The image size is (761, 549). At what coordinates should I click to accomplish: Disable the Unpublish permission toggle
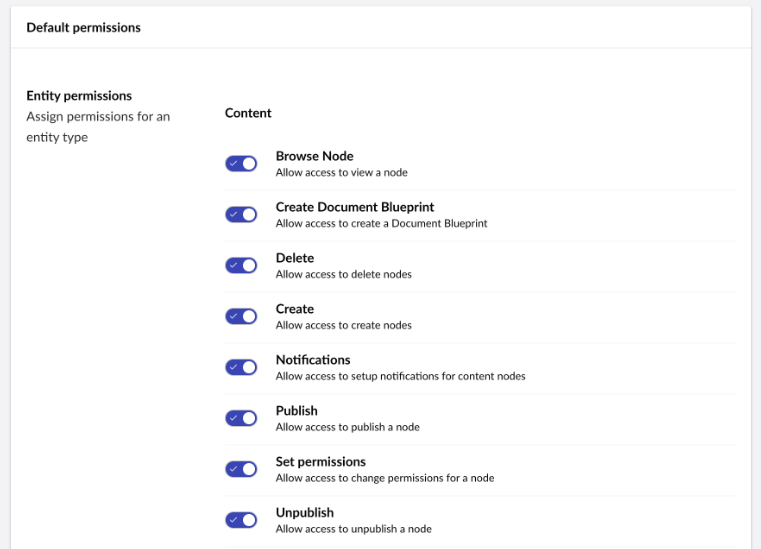tap(241, 520)
